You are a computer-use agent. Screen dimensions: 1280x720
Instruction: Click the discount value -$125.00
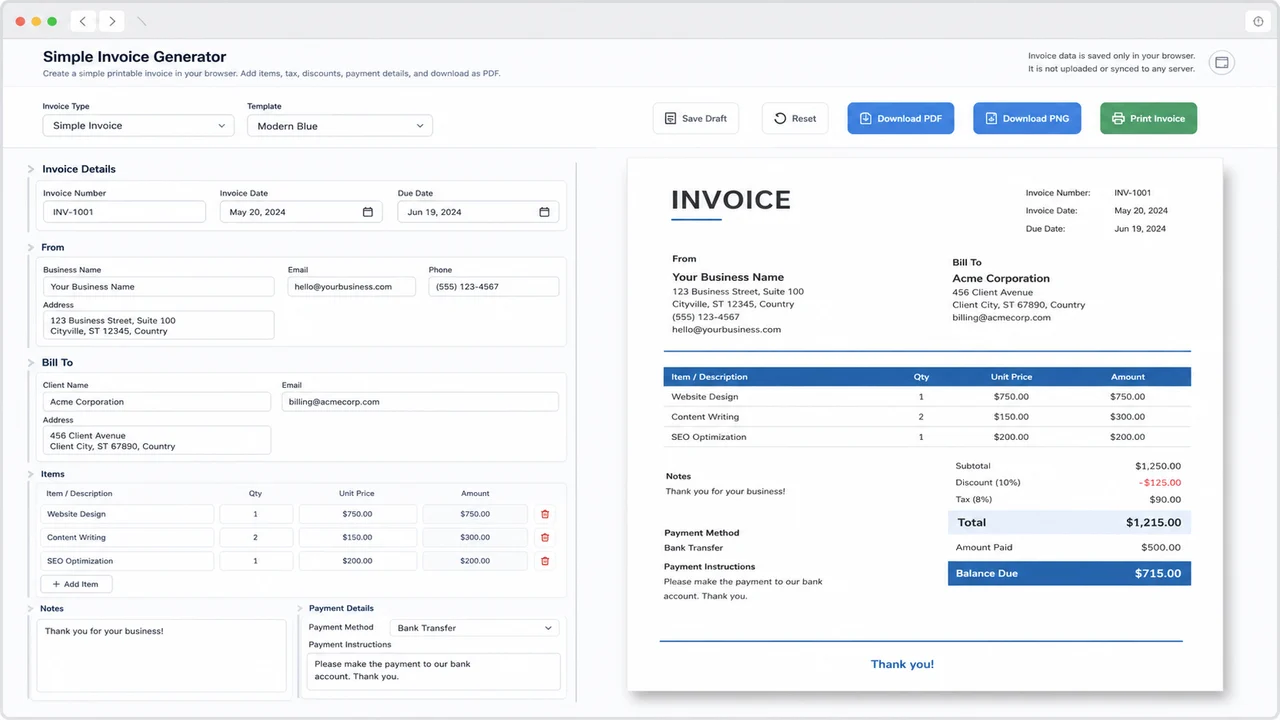[x=1159, y=483]
